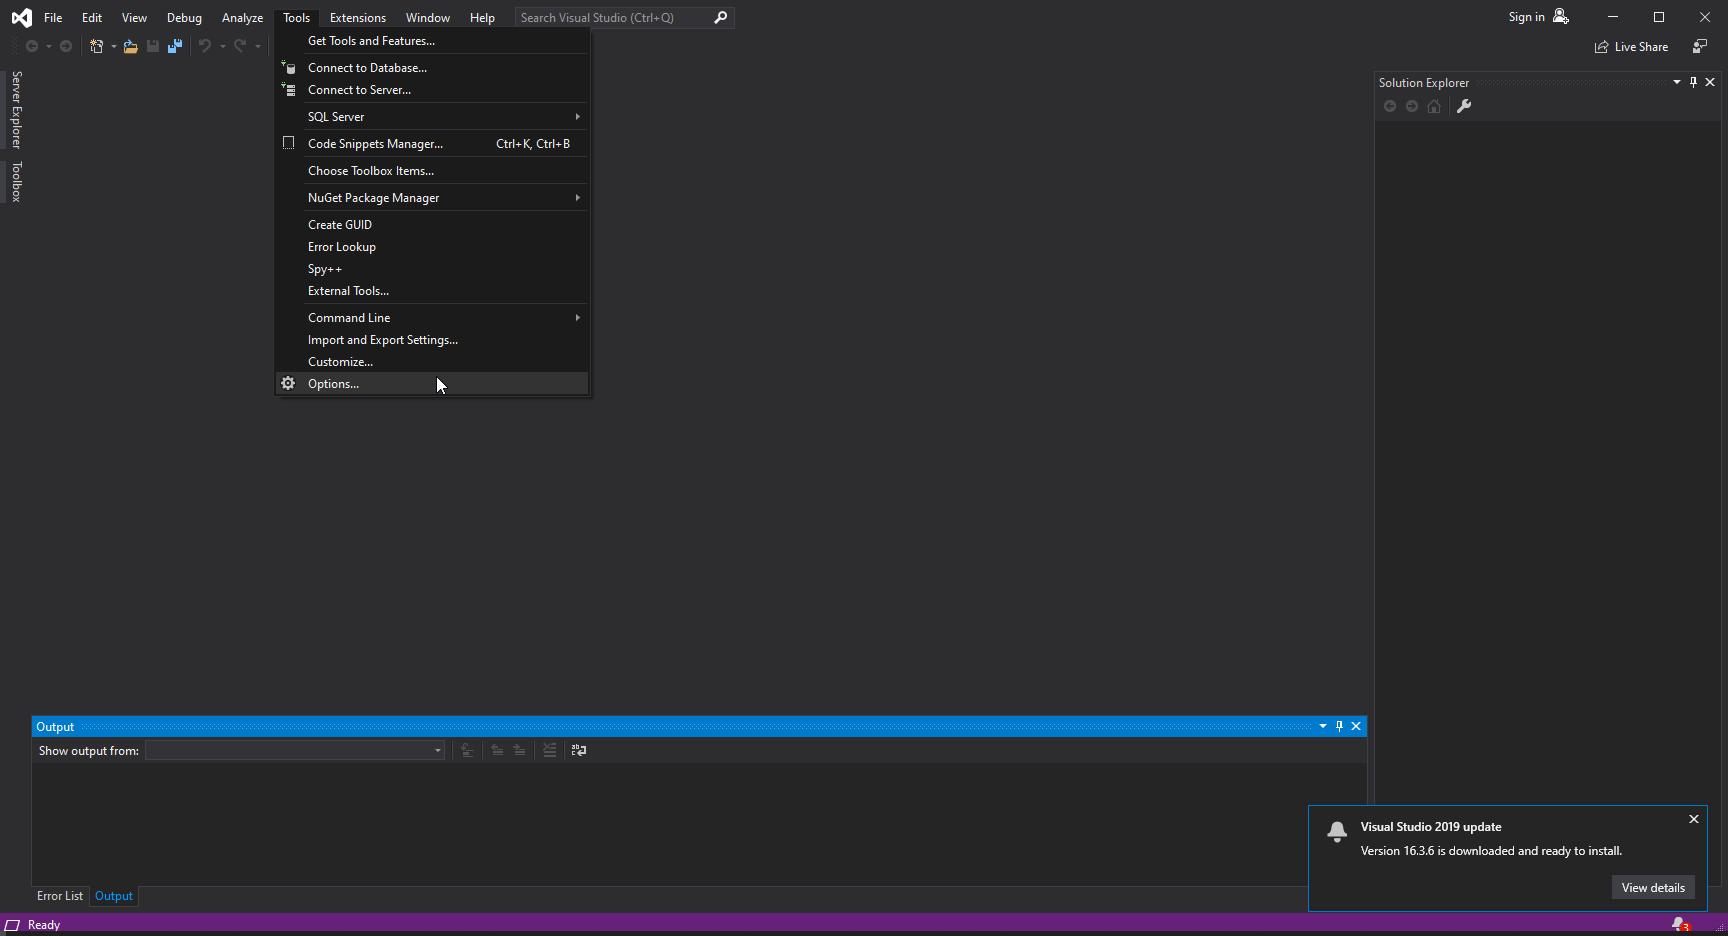Screen dimensions: 1728x936
Task: Select Error Lookup menu item
Action: [x=432, y=247]
